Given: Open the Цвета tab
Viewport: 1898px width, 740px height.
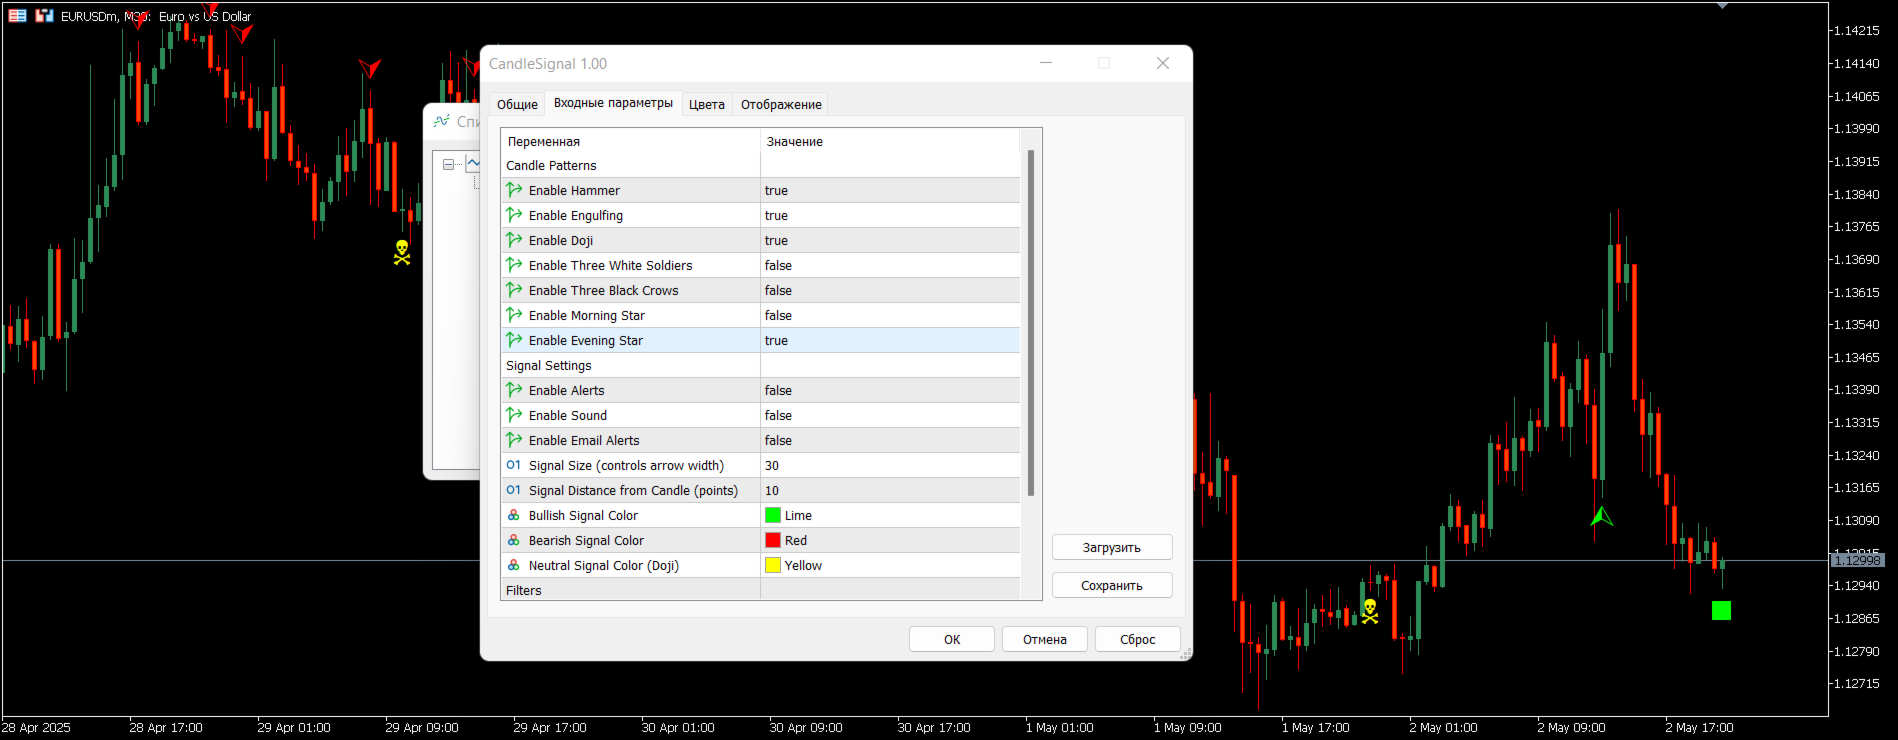Looking at the screenshot, I should click(x=707, y=104).
